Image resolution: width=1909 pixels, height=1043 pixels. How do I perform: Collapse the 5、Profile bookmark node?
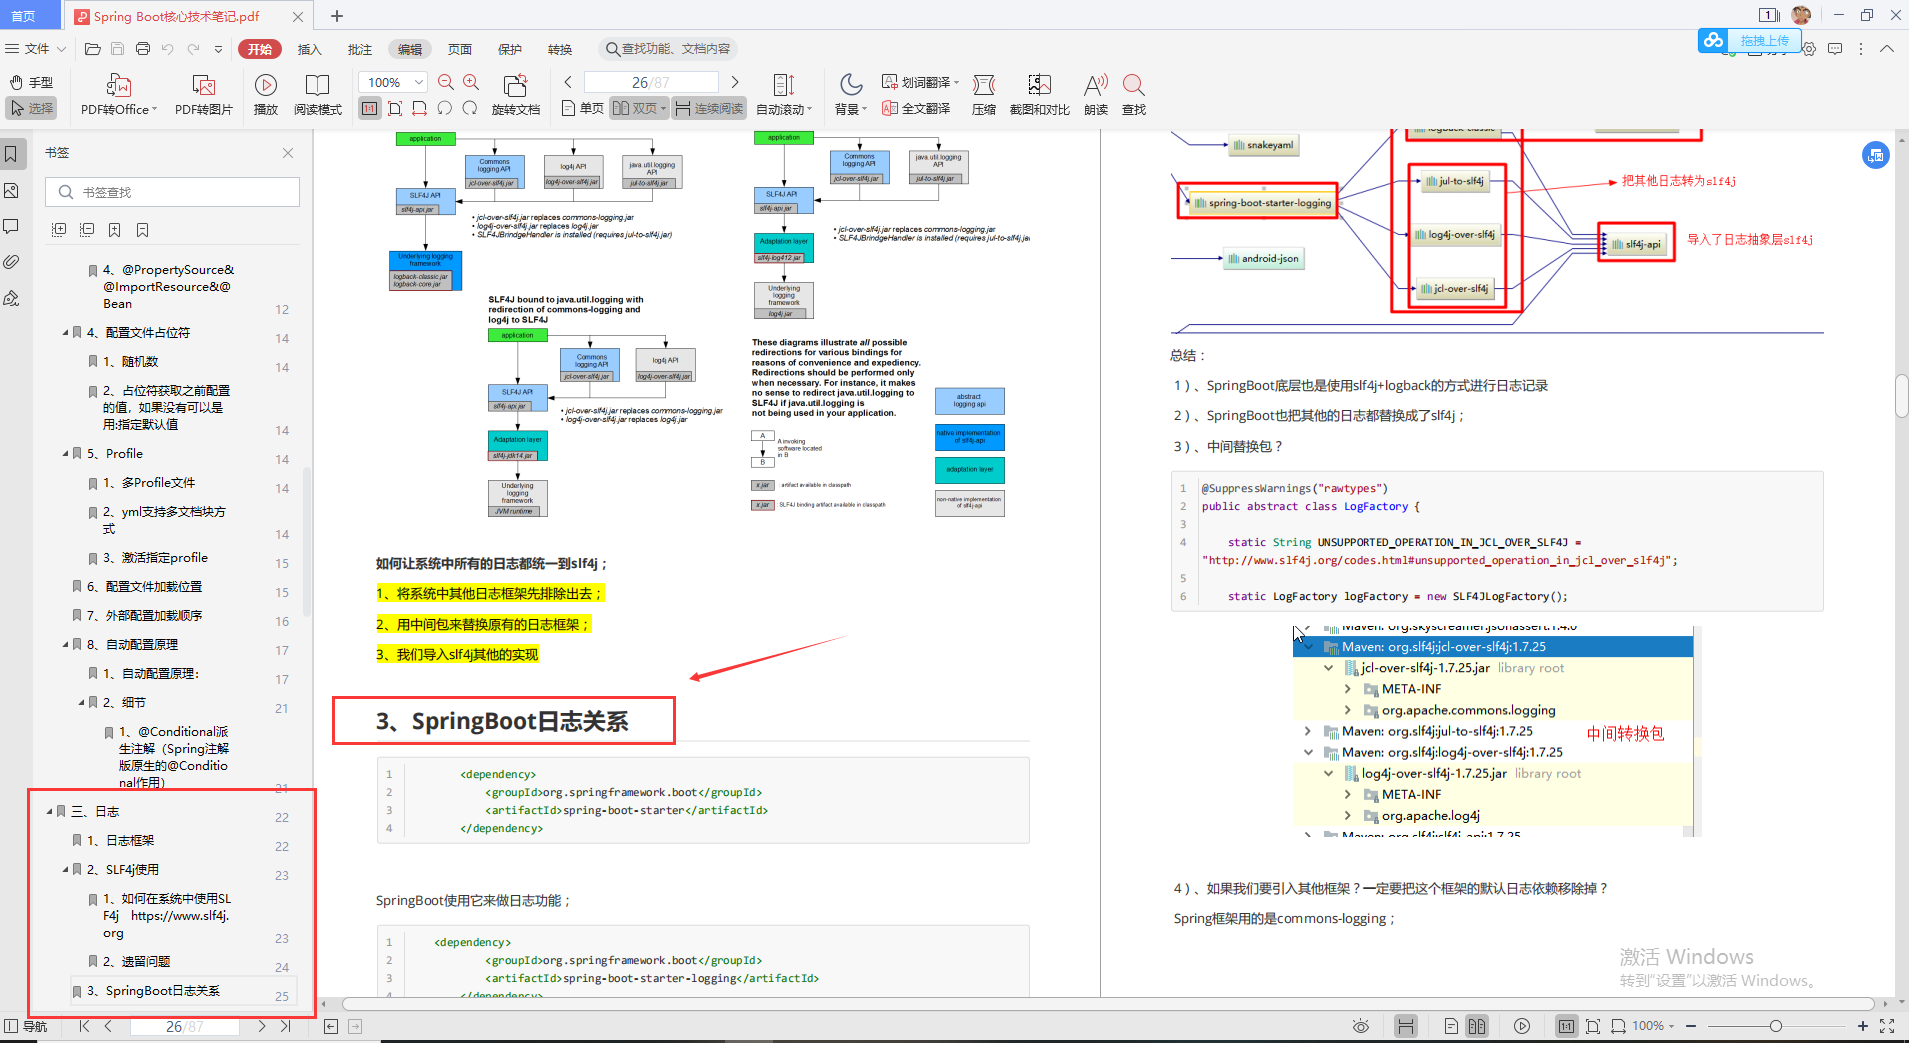coord(66,454)
